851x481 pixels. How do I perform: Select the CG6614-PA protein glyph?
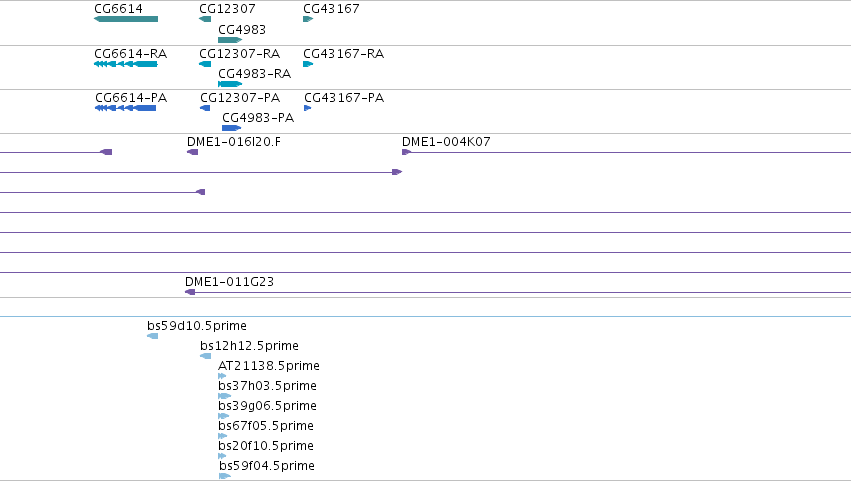coord(125,108)
